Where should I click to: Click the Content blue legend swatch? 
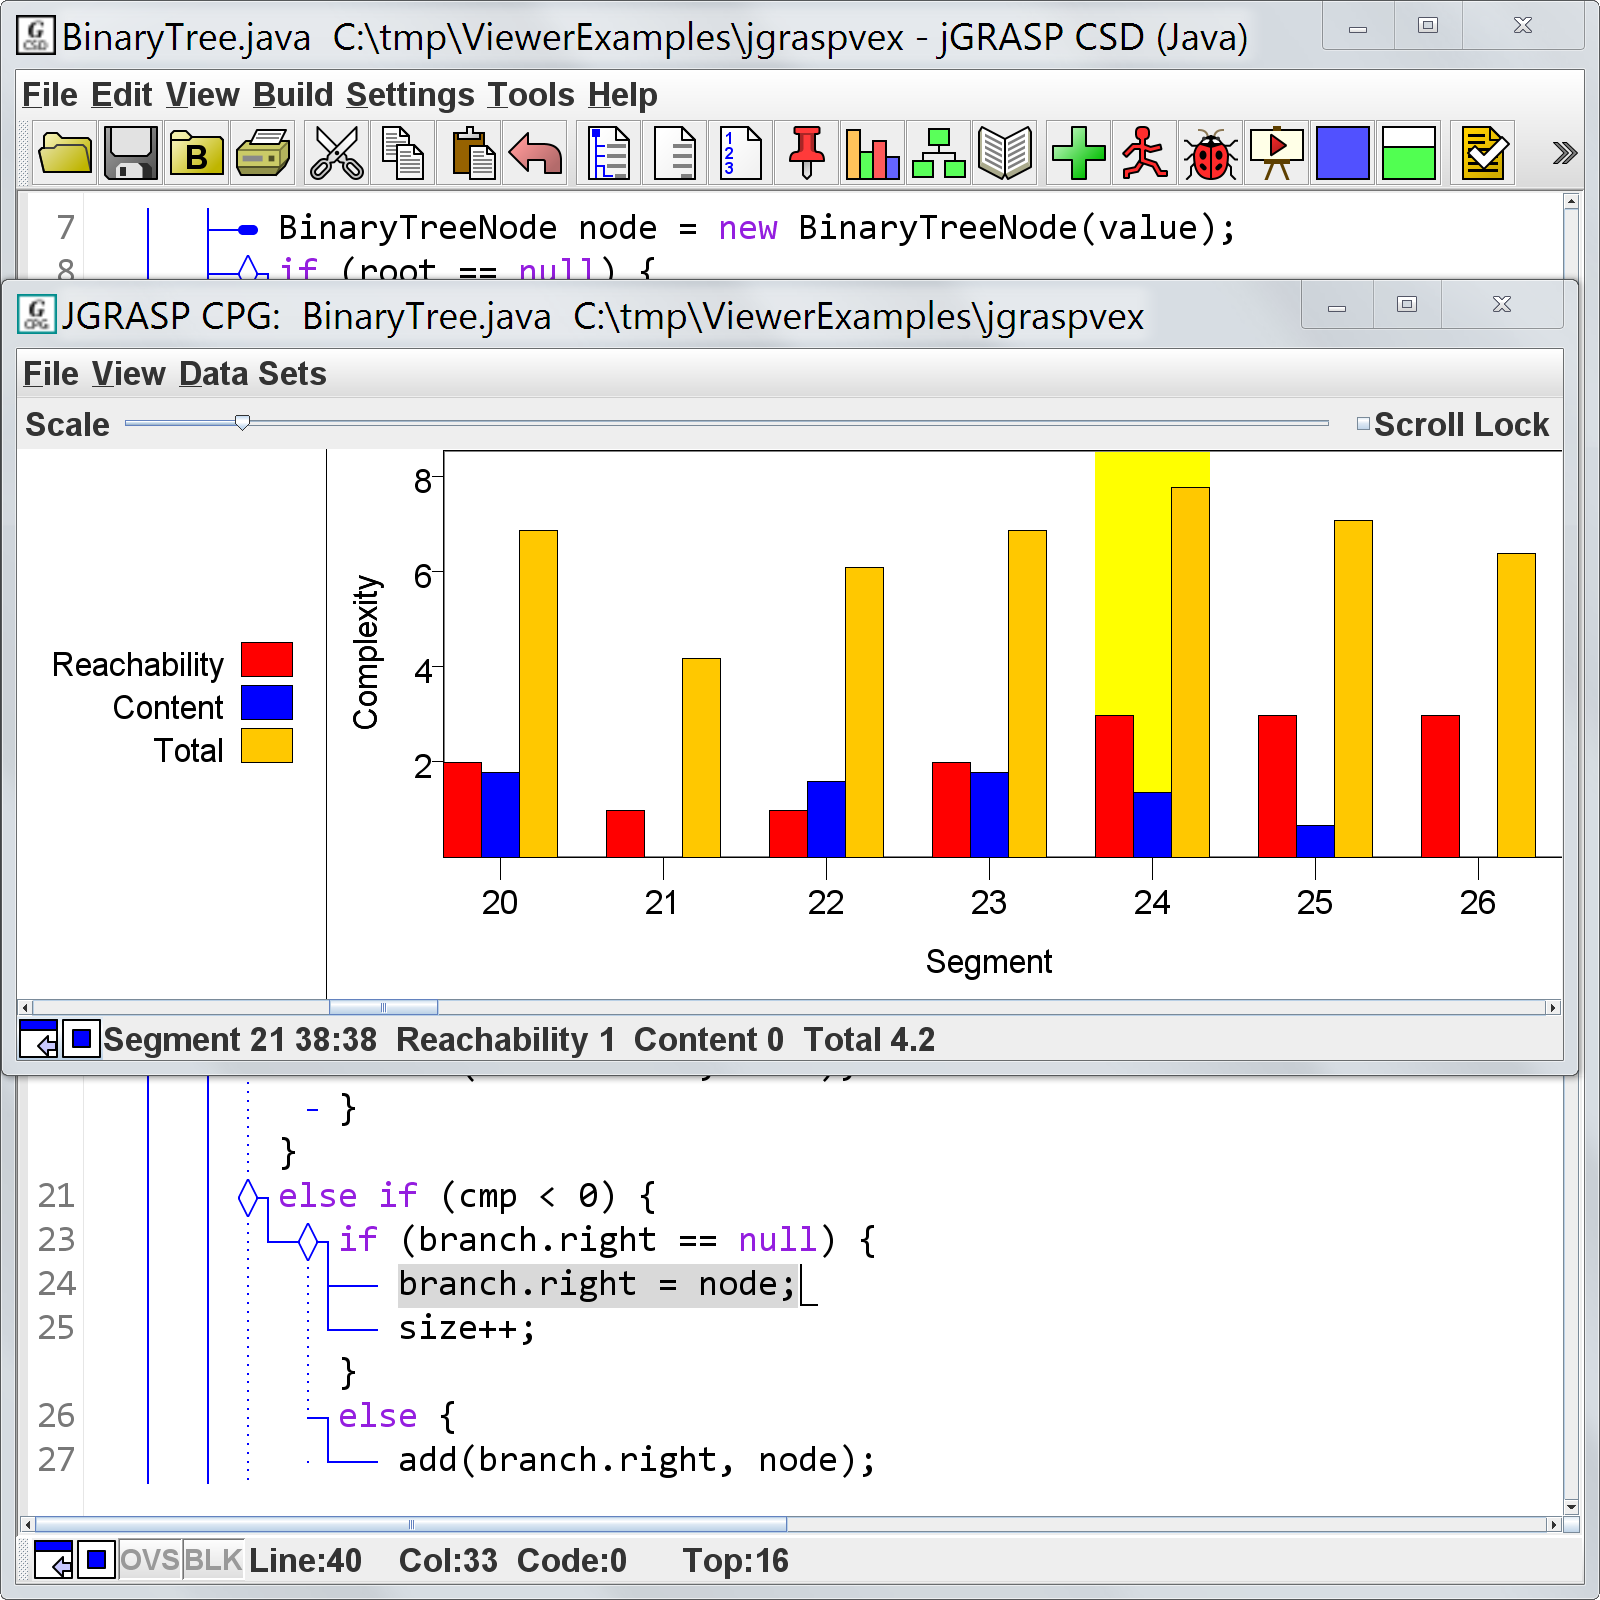[x=267, y=703]
